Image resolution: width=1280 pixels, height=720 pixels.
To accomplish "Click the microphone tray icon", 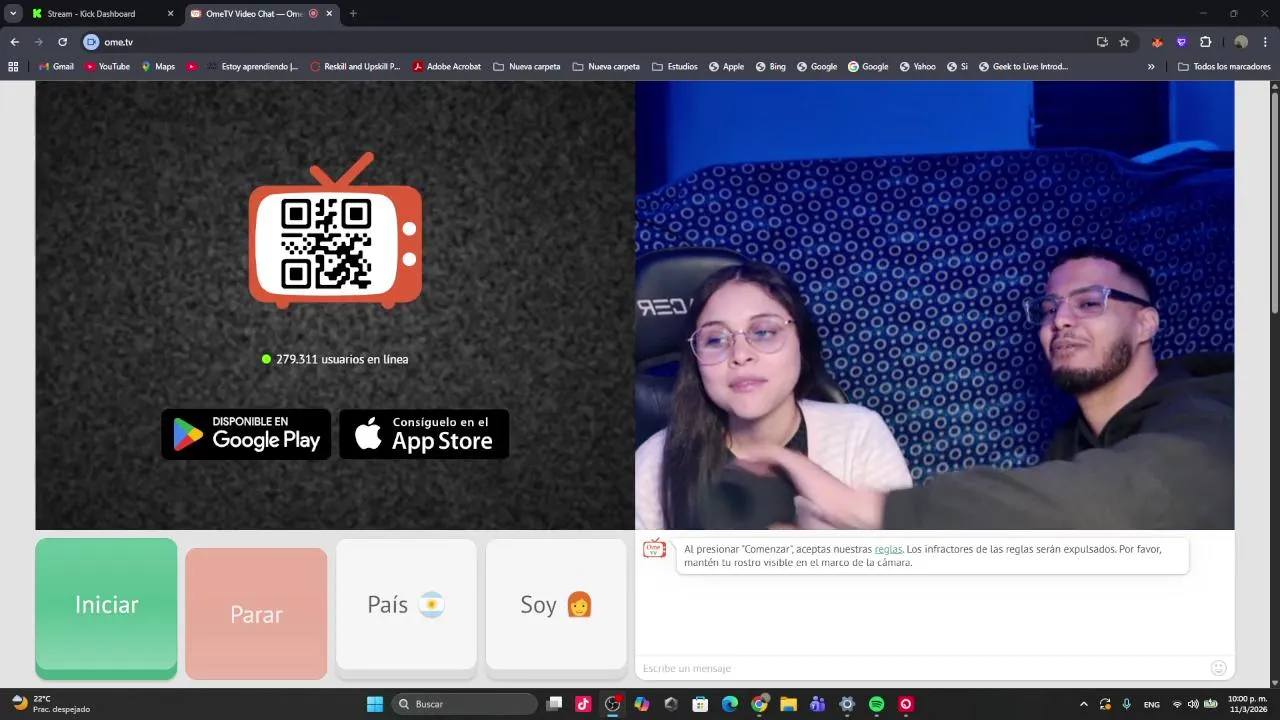I will [x=1127, y=704].
